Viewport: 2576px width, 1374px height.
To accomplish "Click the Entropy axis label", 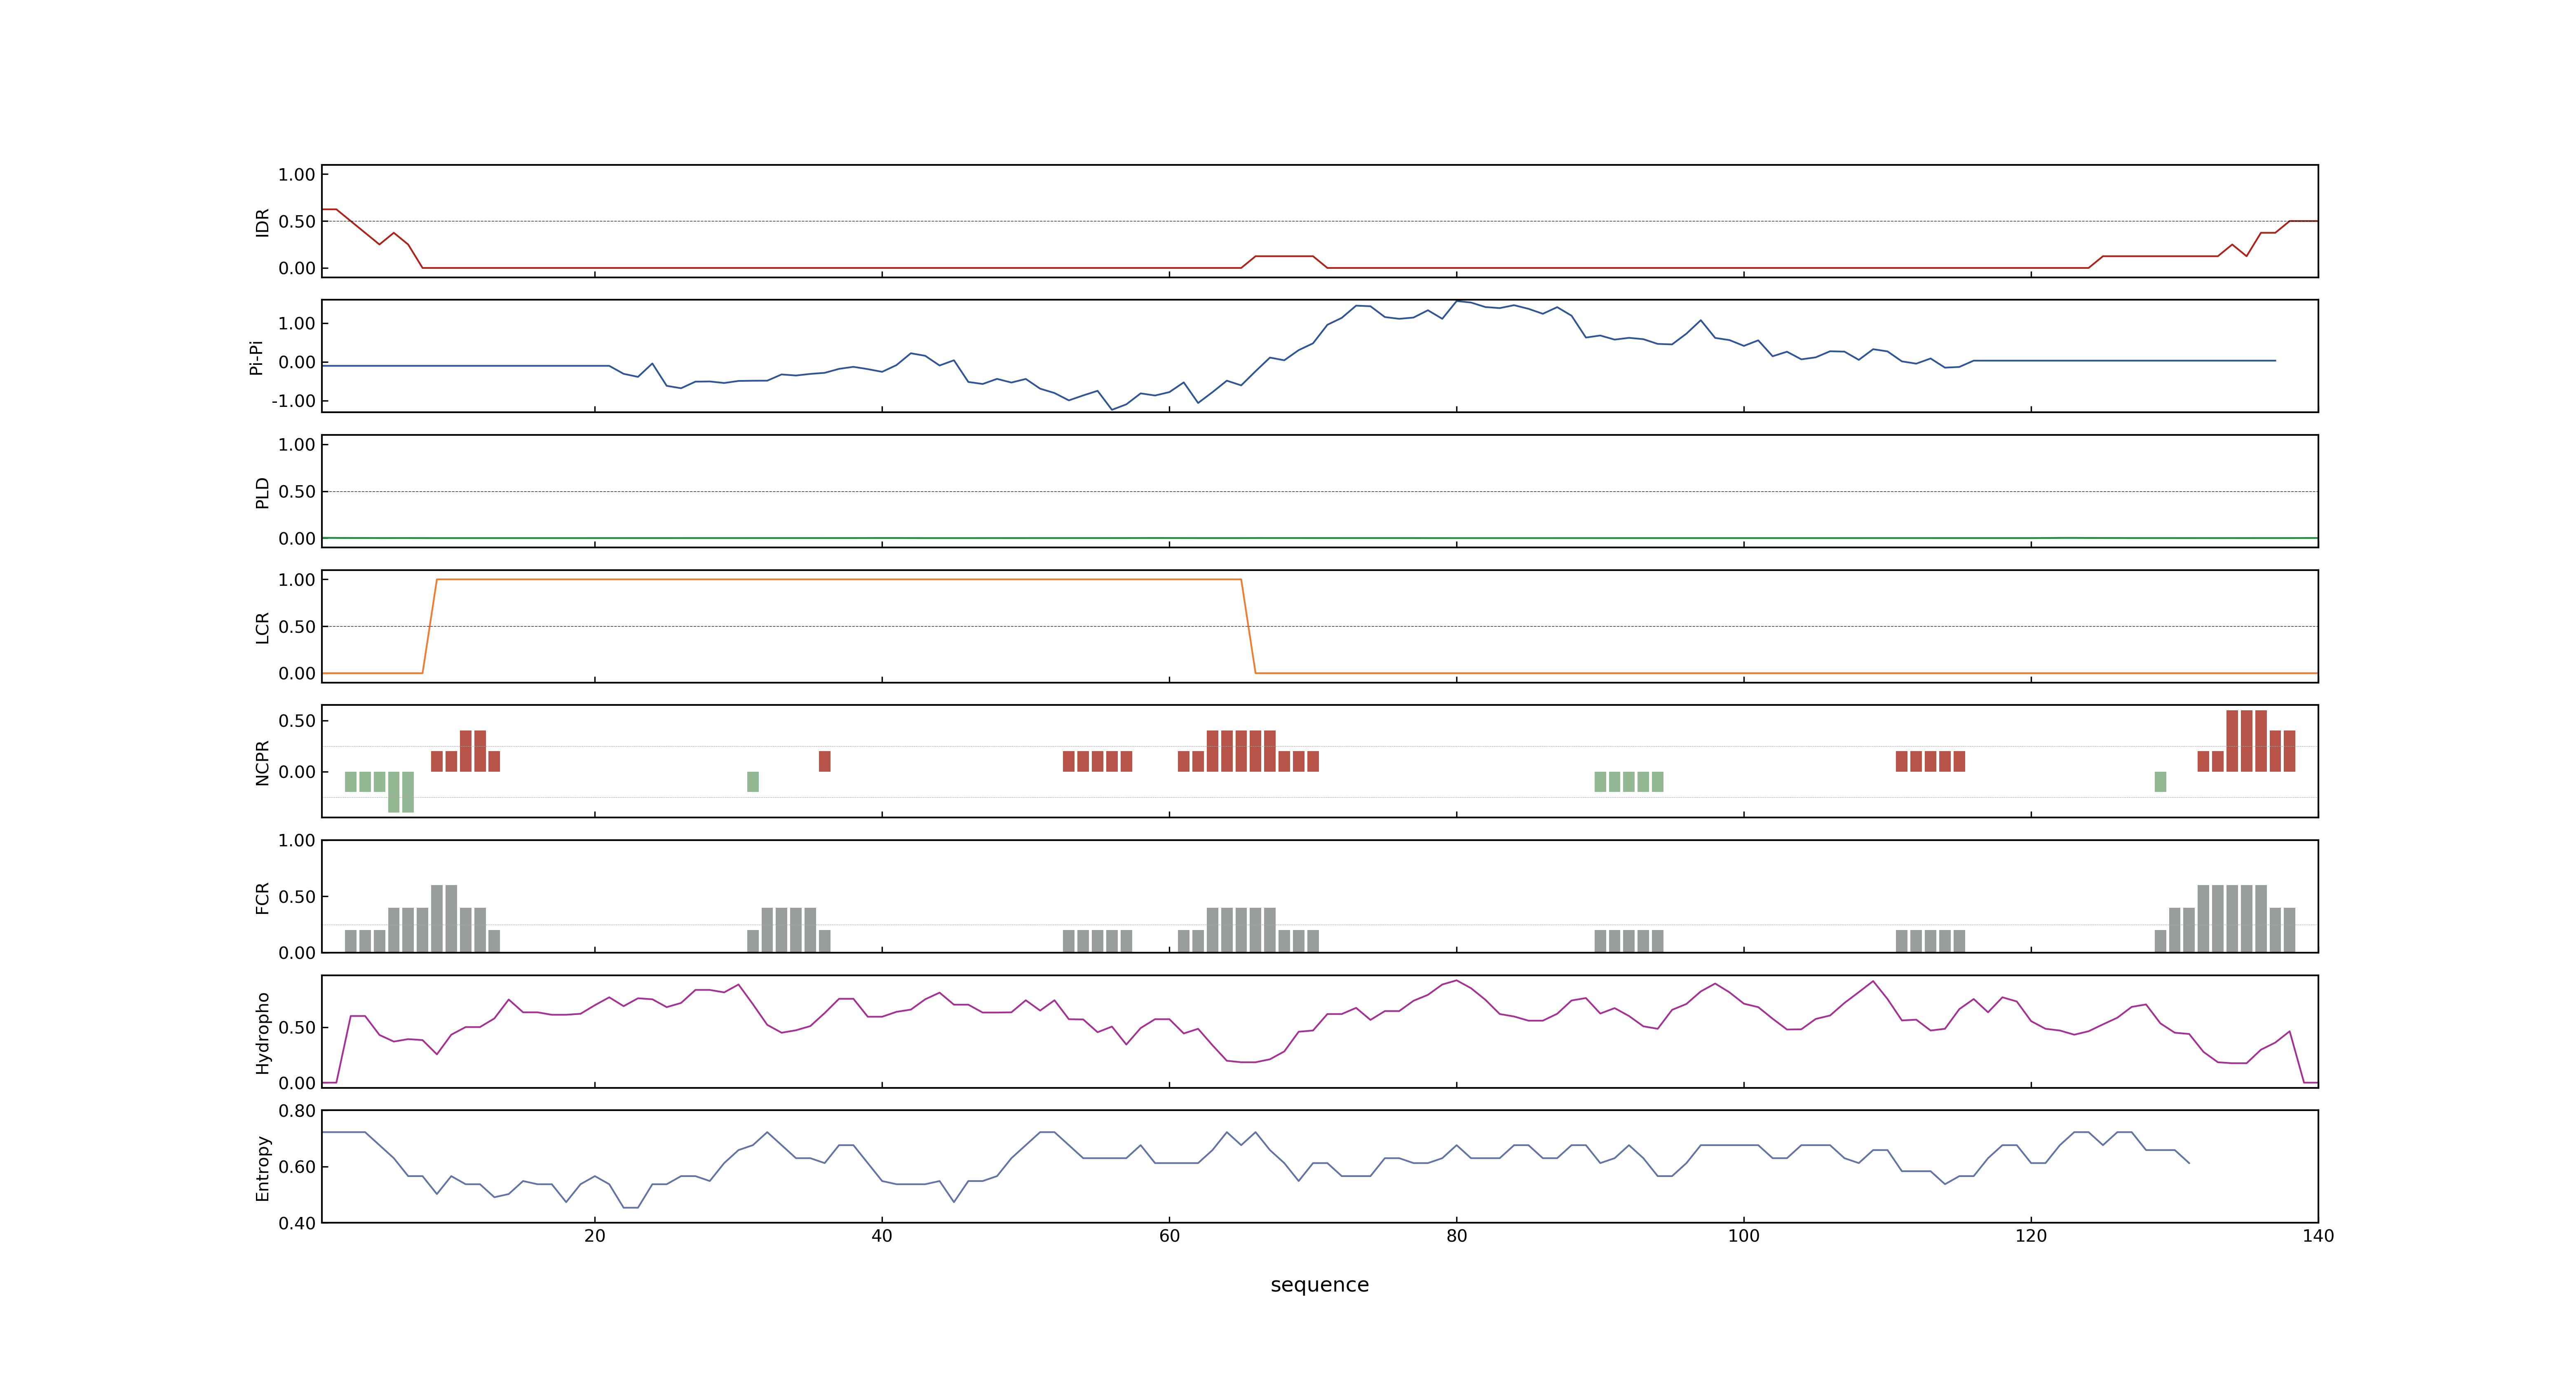I will 262,1167.
